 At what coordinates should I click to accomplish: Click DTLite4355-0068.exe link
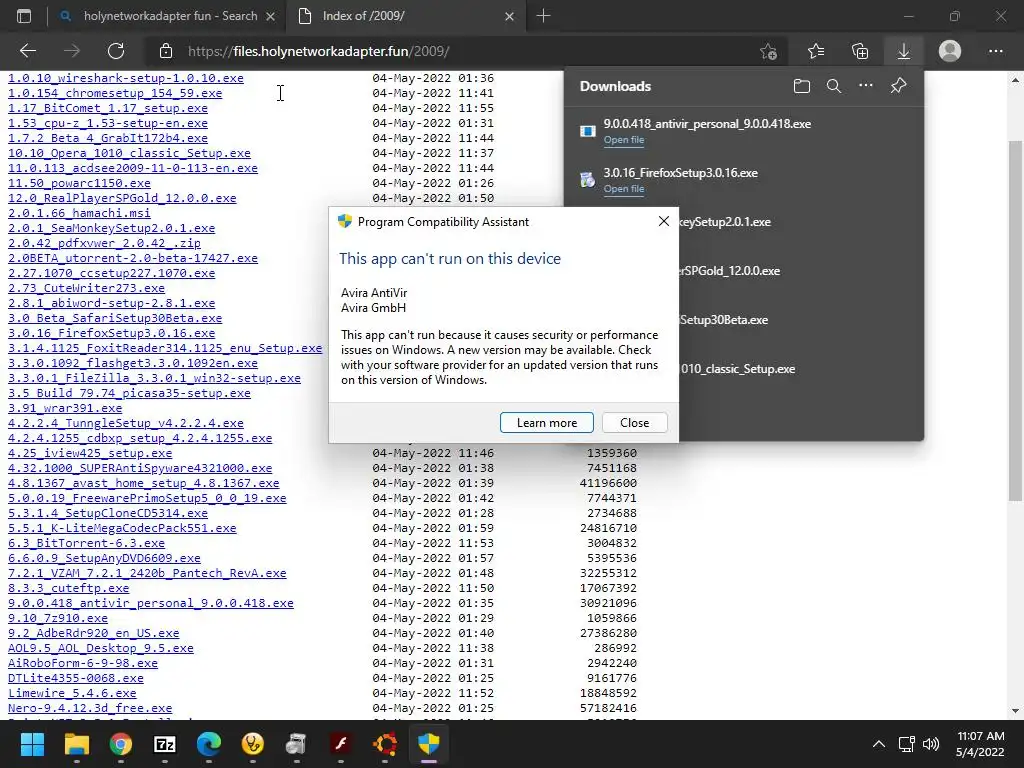pos(76,679)
